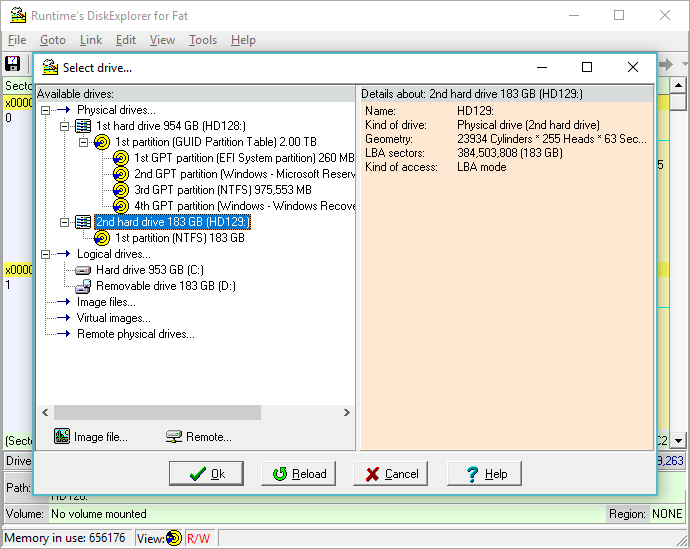Click the Hard drive C: icon

click(83, 270)
